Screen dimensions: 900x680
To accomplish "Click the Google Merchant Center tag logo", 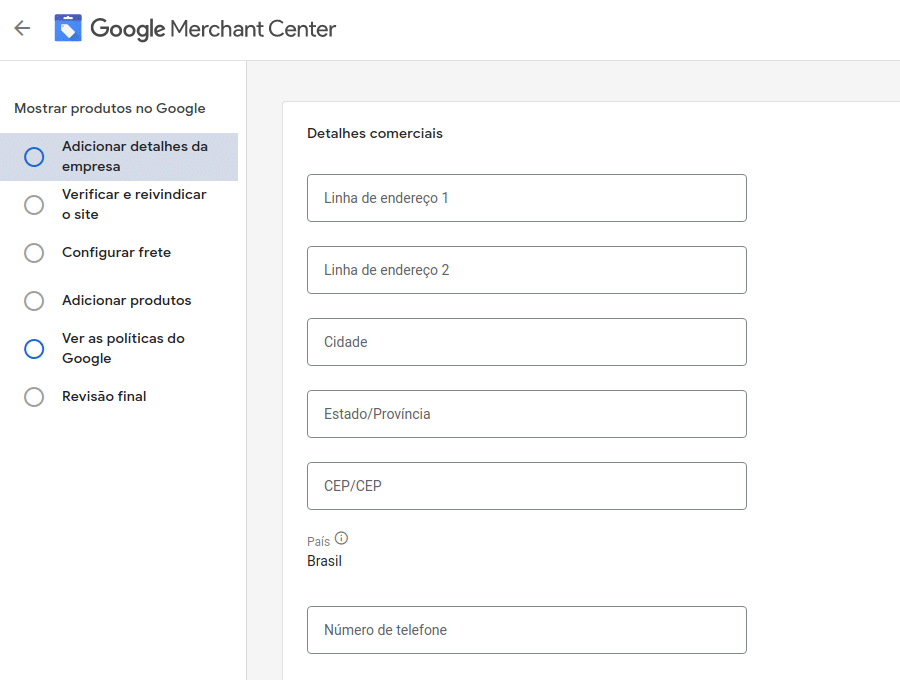I will tap(68, 28).
